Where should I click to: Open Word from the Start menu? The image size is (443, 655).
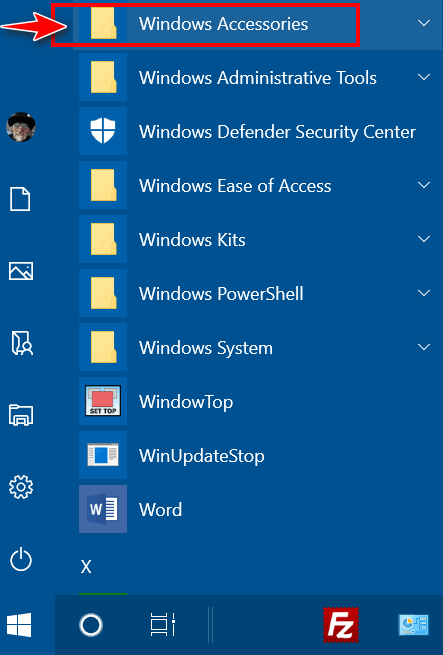(255, 509)
